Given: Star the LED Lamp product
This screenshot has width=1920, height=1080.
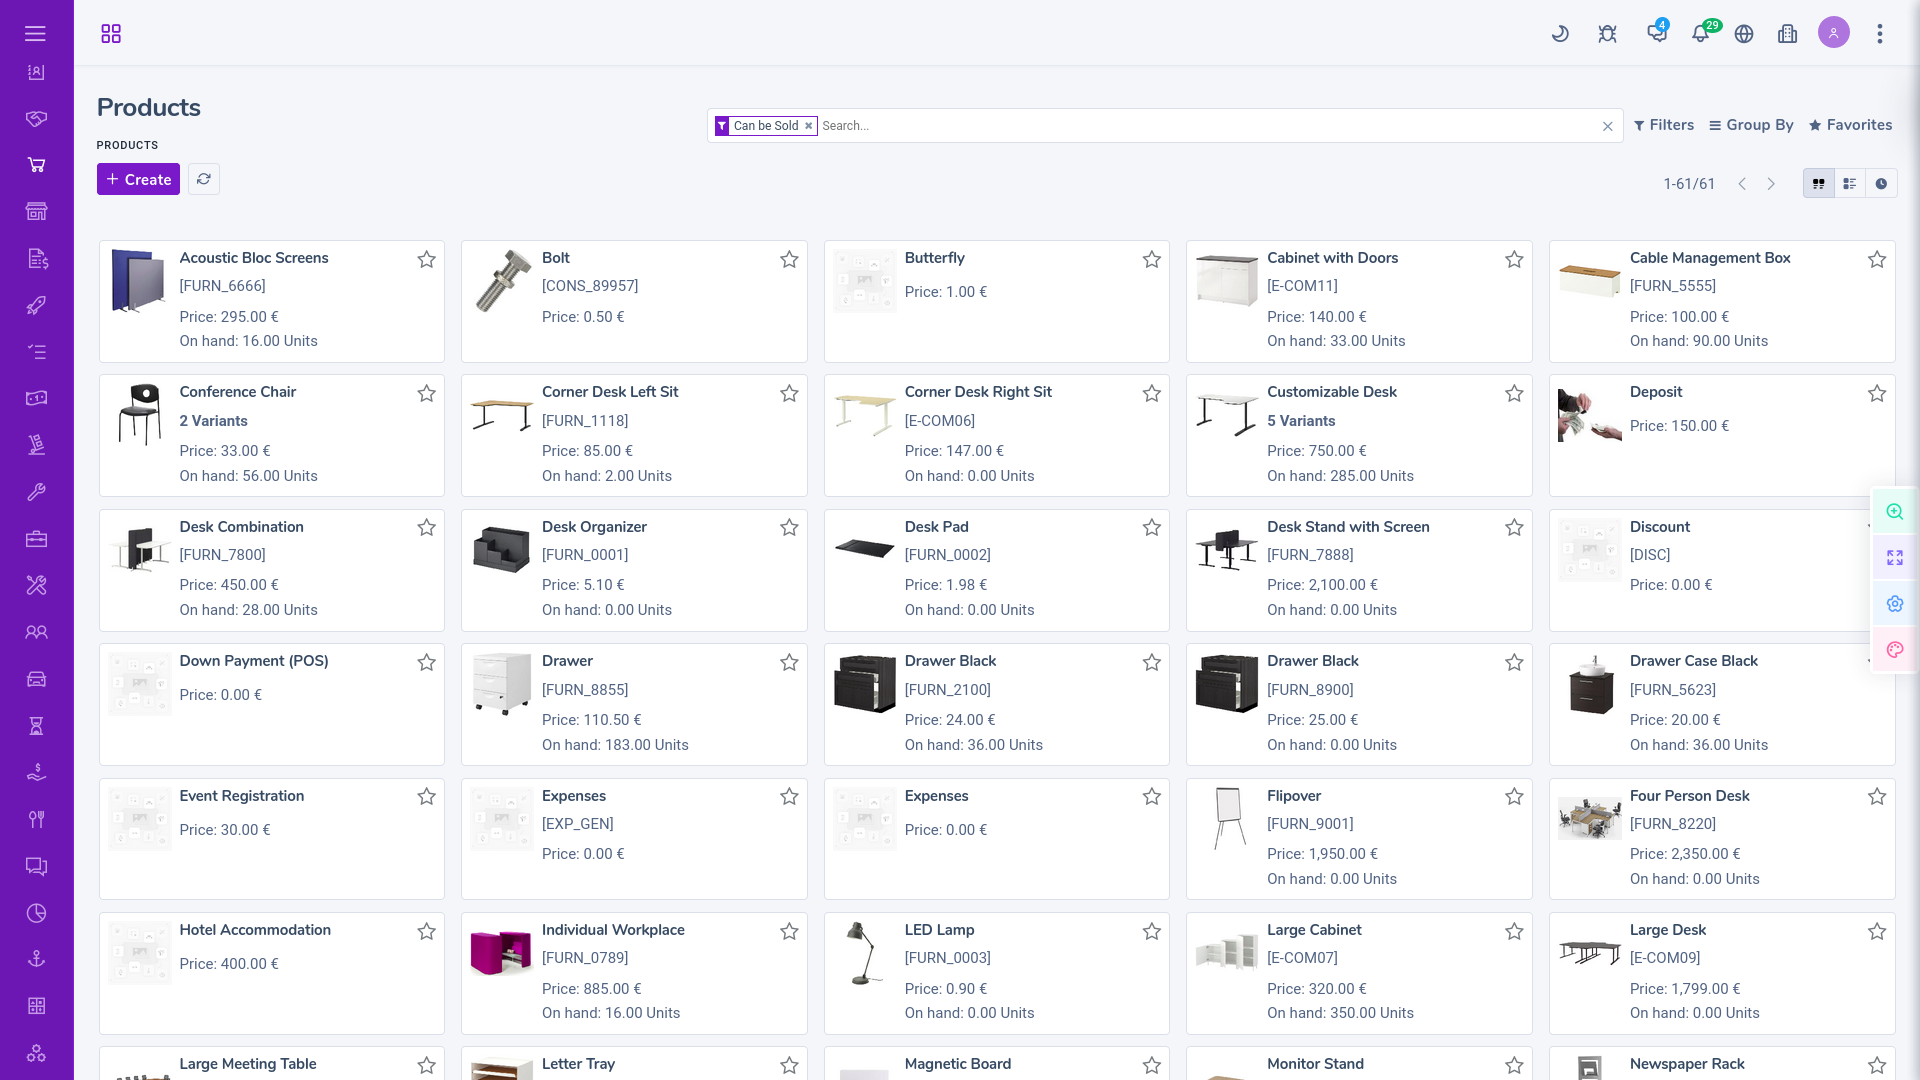Looking at the screenshot, I should click(1152, 932).
